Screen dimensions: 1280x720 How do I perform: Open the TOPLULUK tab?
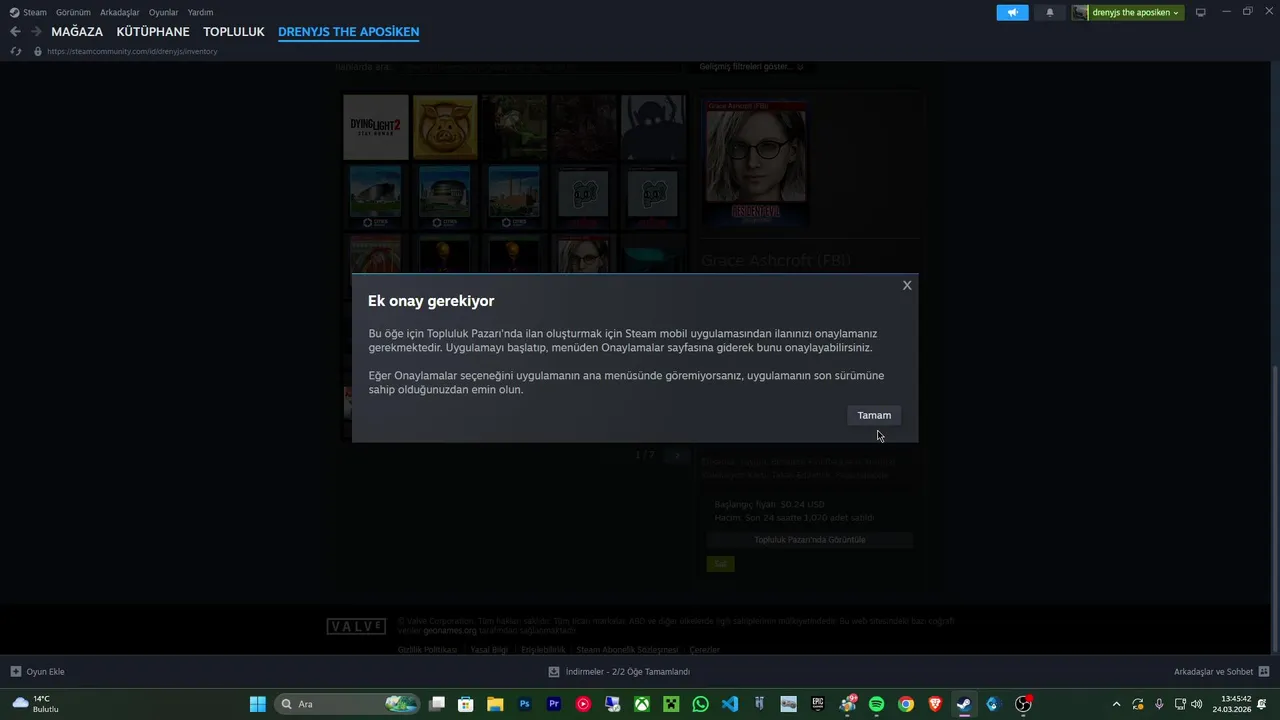(x=234, y=32)
